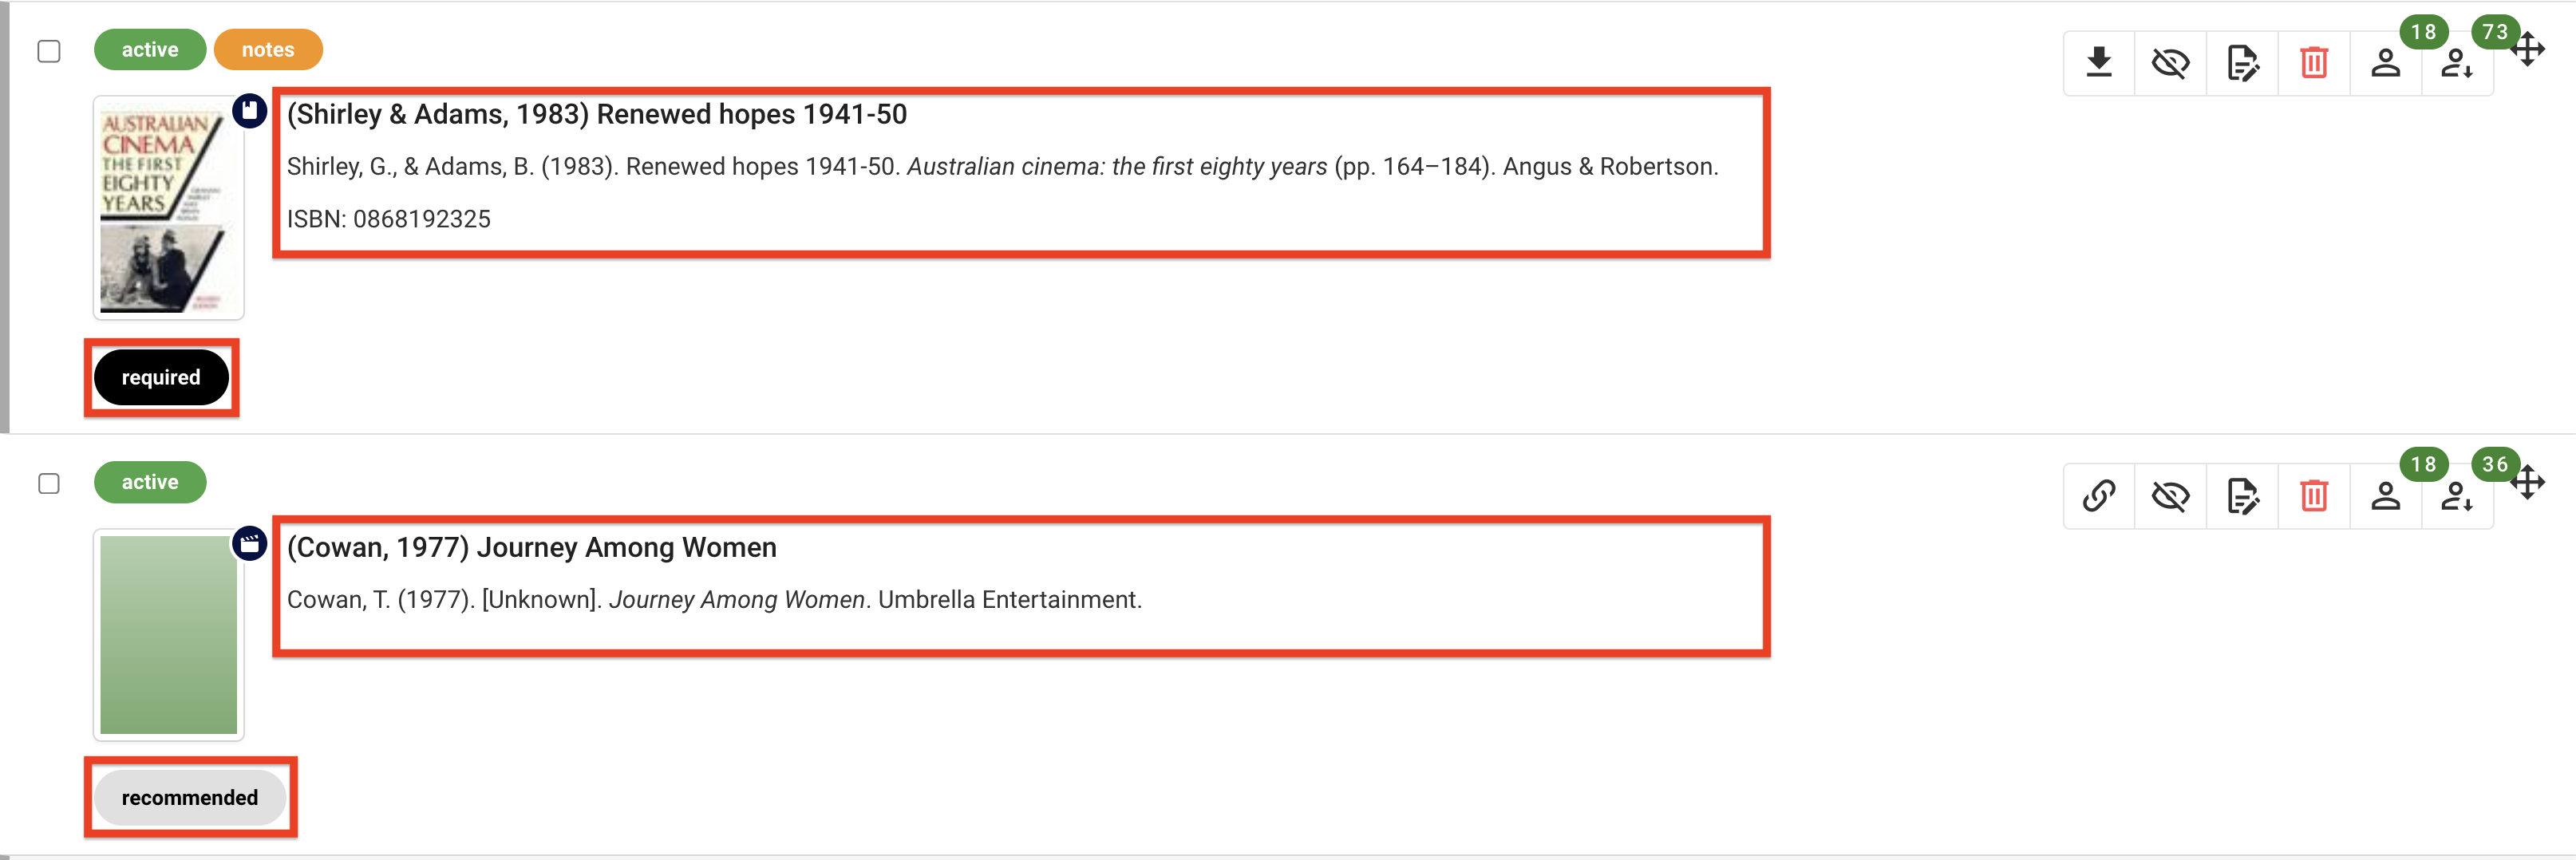Edit the Shirley & Adams citation details
2576x860 pixels.
pyautogui.click(x=2241, y=63)
